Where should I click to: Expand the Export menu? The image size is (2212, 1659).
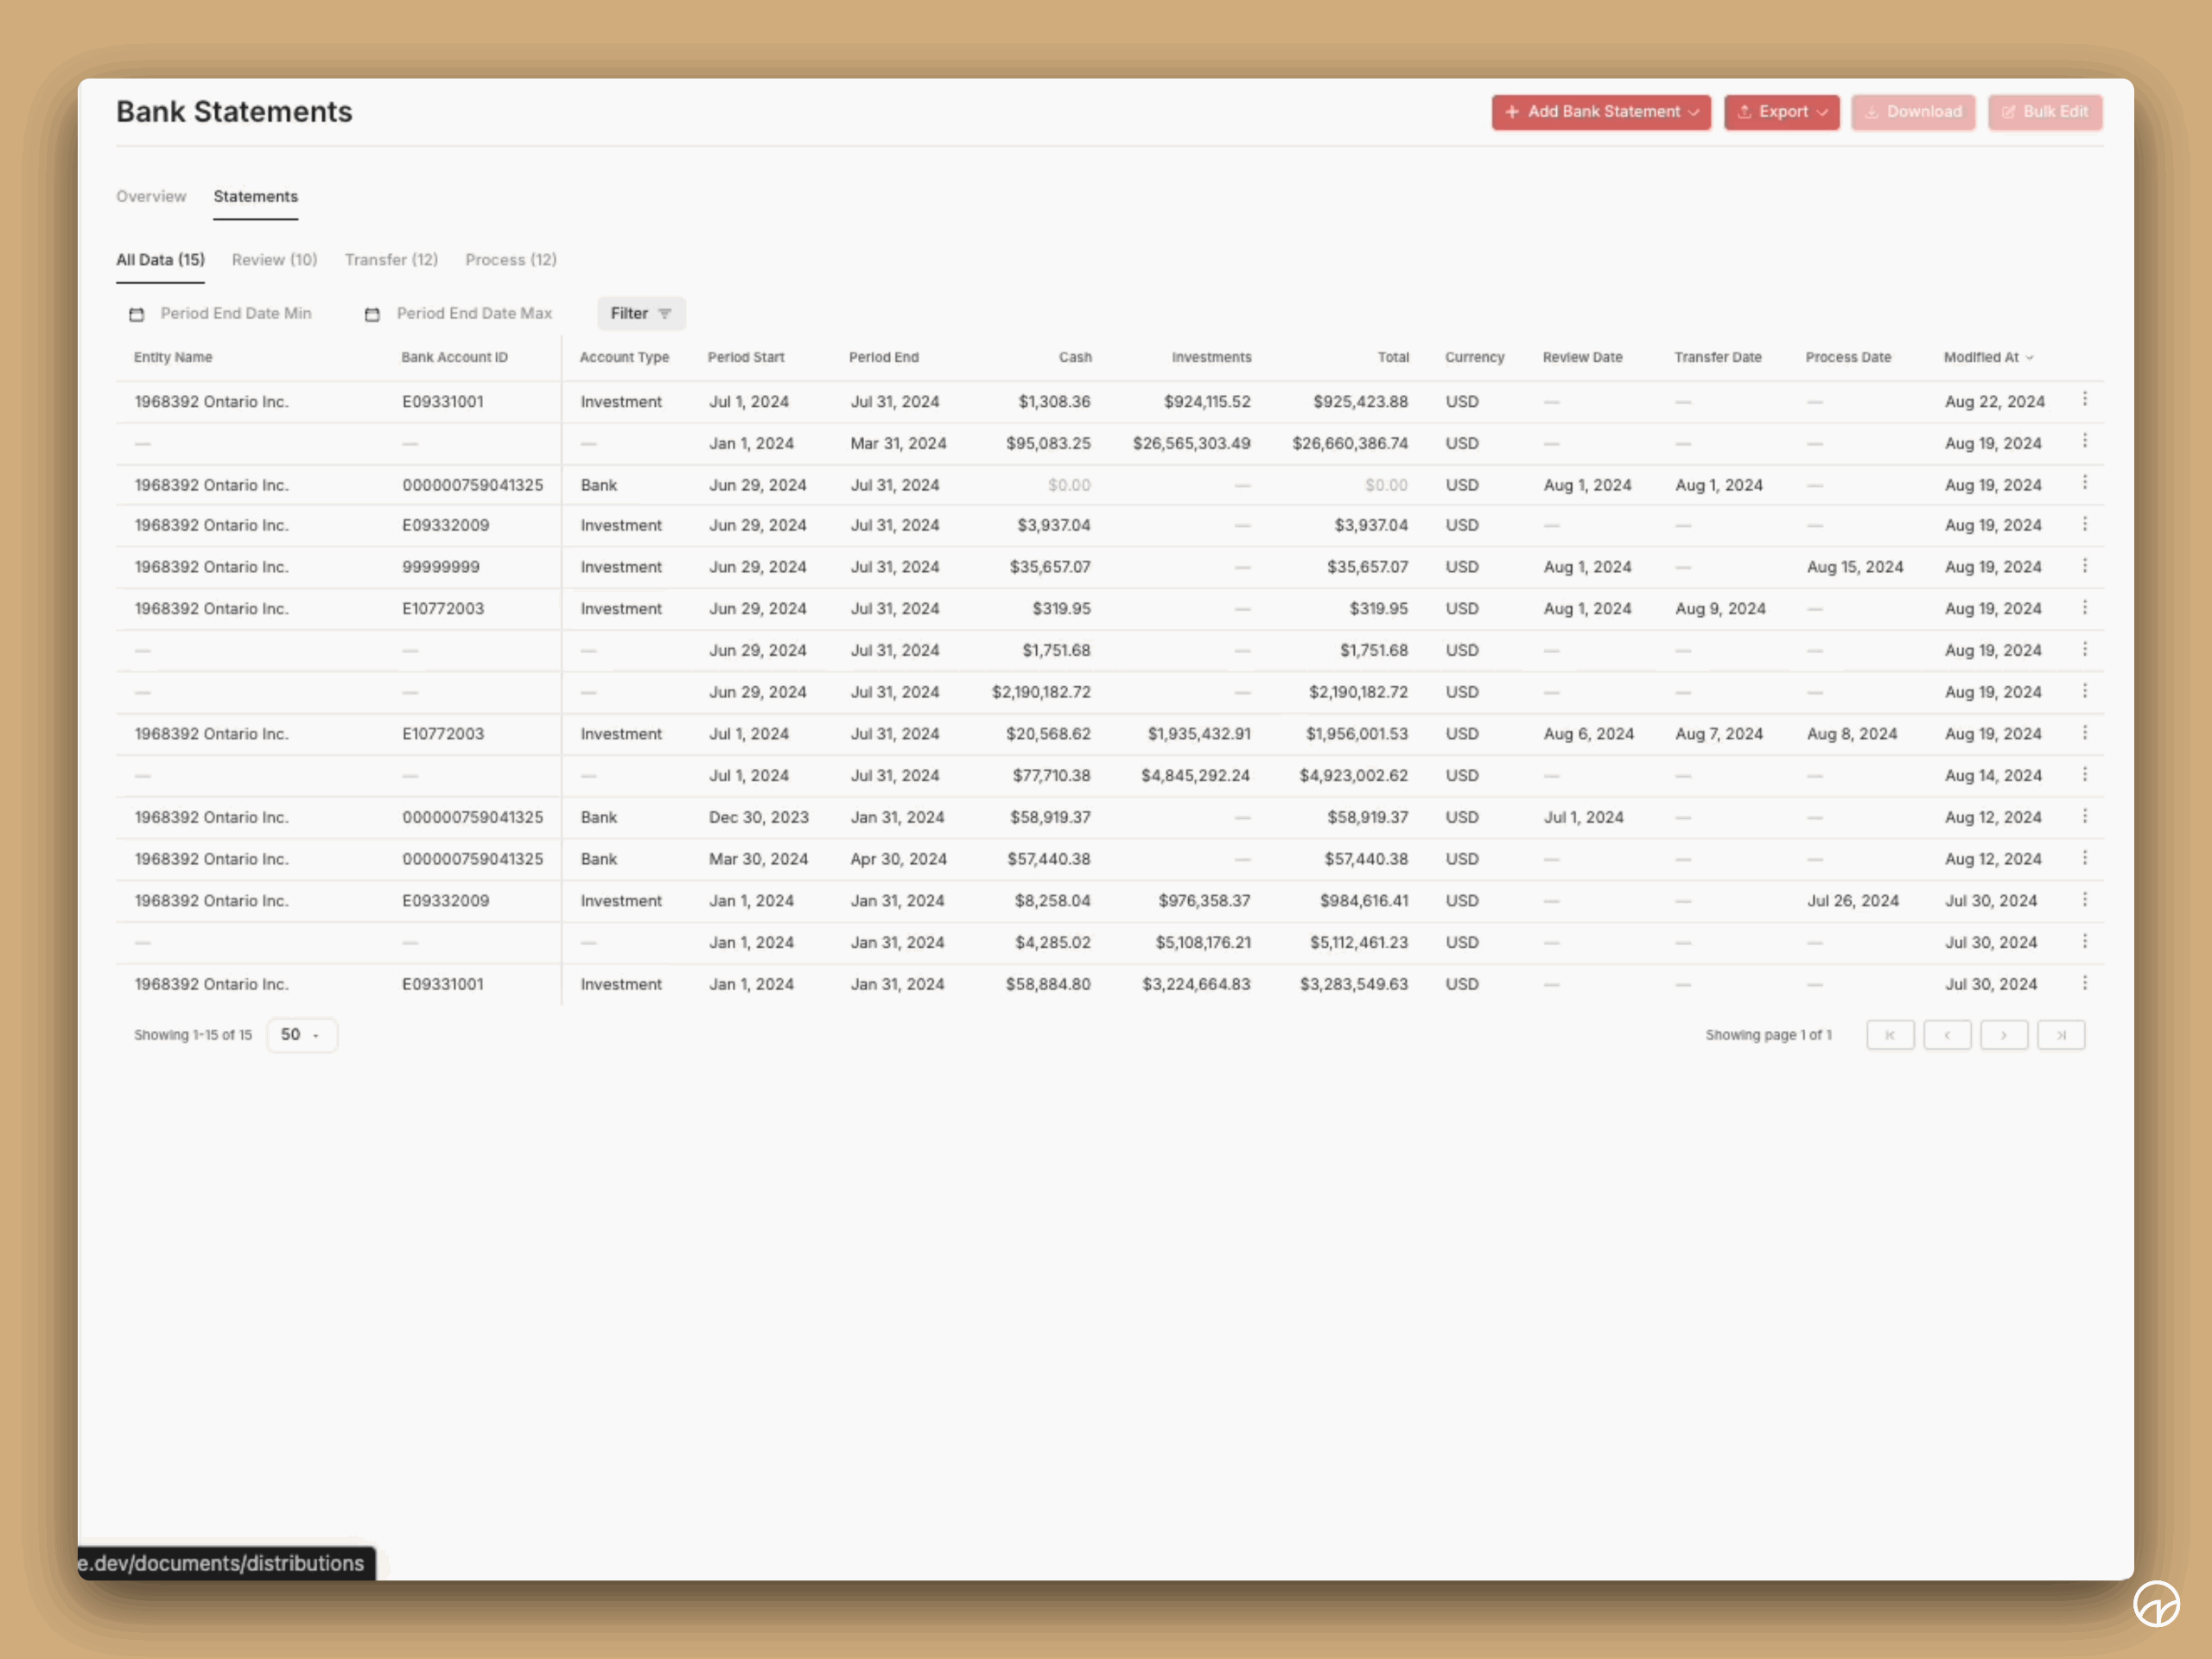tap(1781, 112)
